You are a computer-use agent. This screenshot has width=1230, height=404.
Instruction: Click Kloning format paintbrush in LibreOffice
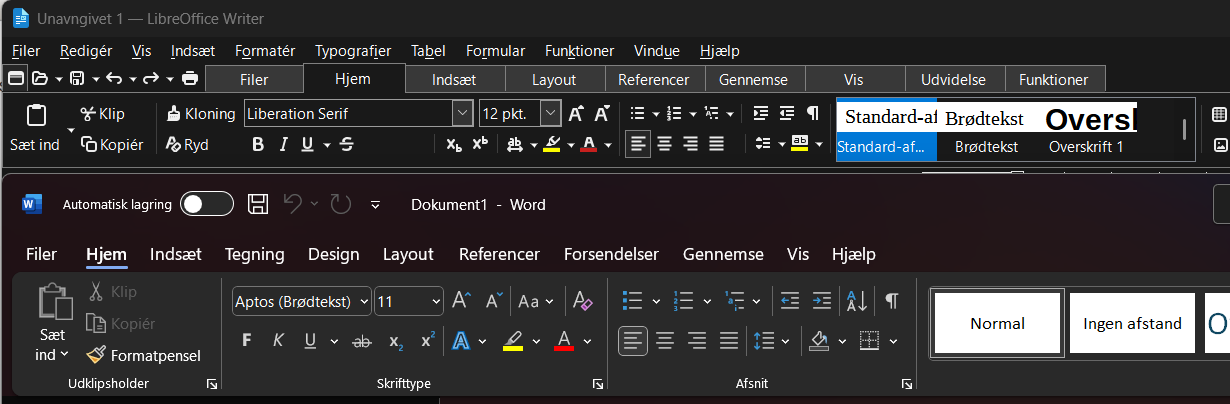(201, 113)
